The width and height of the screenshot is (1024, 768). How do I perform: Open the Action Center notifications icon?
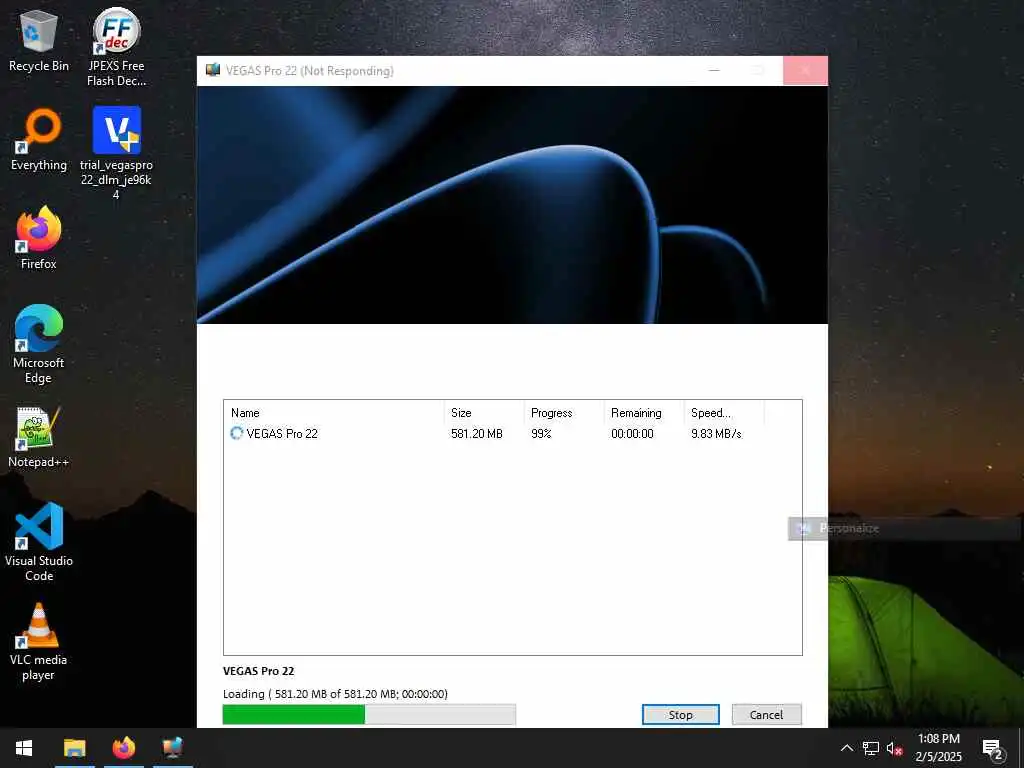[993, 748]
